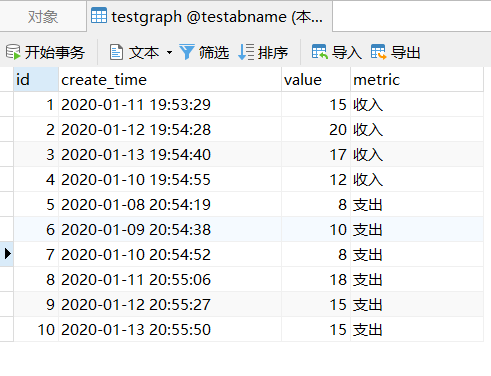This screenshot has width=491, height=376.
Task: Expand the dropdown arrow next to 文本
Action: pyautogui.click(x=169, y=53)
